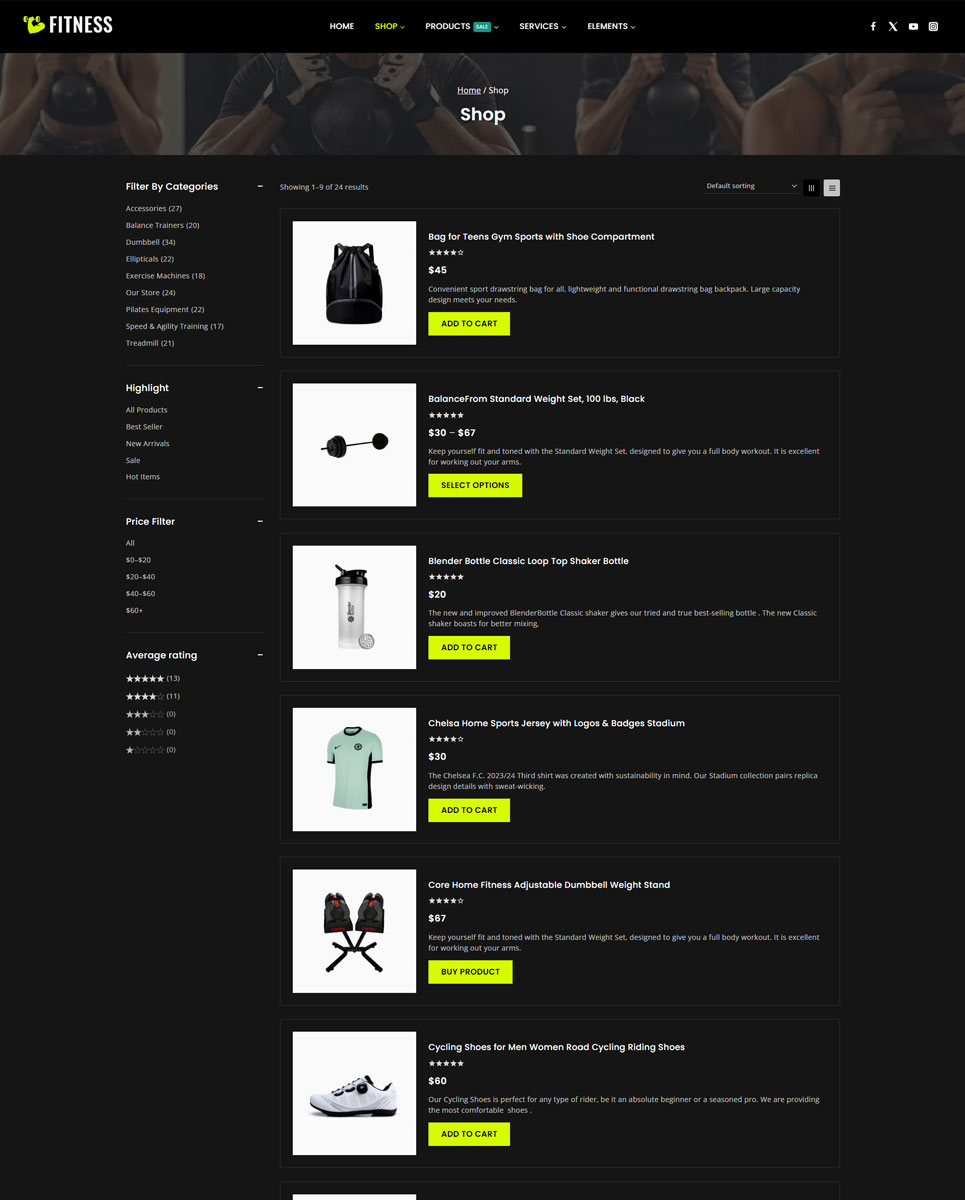Open the Services menu item

click(542, 26)
